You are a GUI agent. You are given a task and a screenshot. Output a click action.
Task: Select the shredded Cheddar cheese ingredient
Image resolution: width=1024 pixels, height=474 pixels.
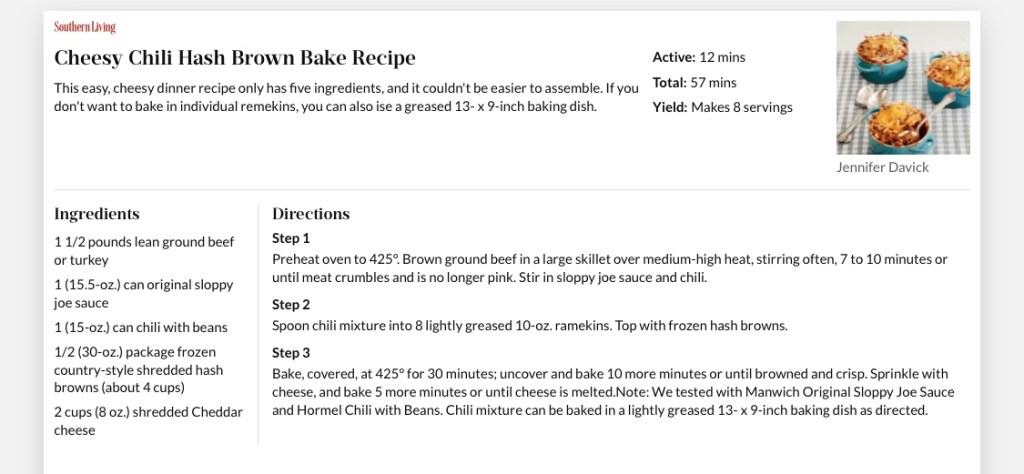tap(148, 421)
